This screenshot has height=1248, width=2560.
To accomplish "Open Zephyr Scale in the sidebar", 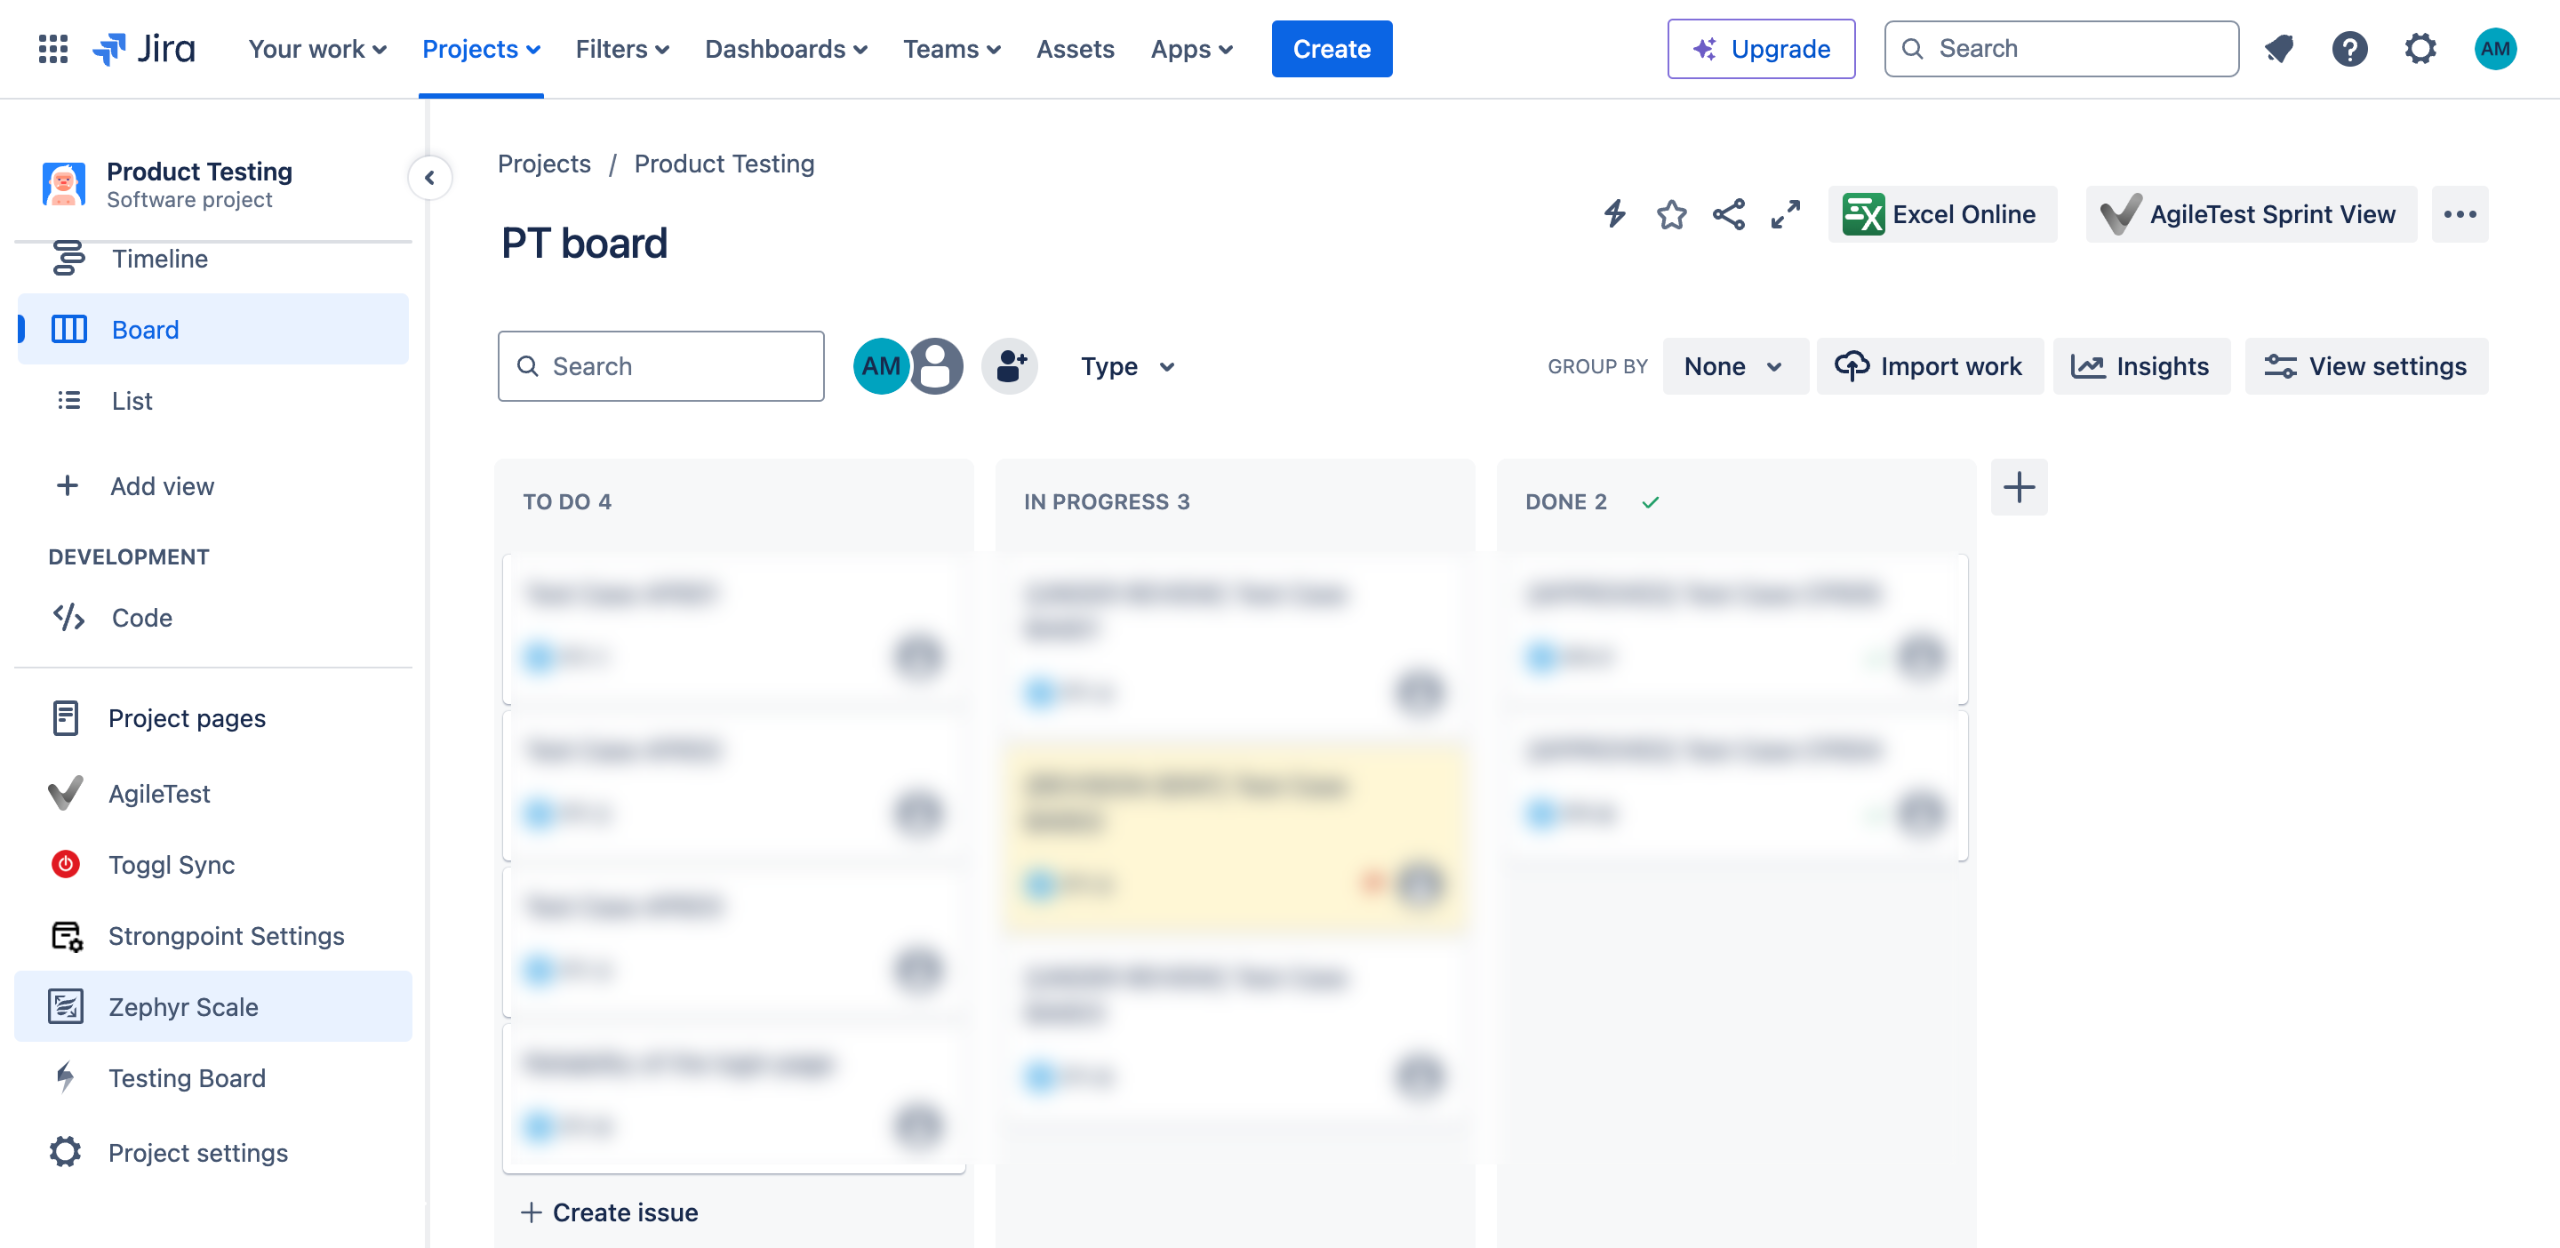I will pyautogui.click(x=184, y=1007).
